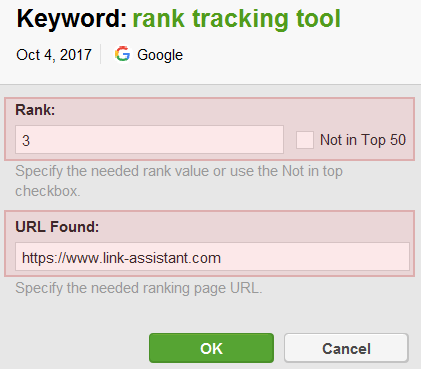This screenshot has height=369, width=421.
Task: Click the Google logo icon
Action: 122,54
